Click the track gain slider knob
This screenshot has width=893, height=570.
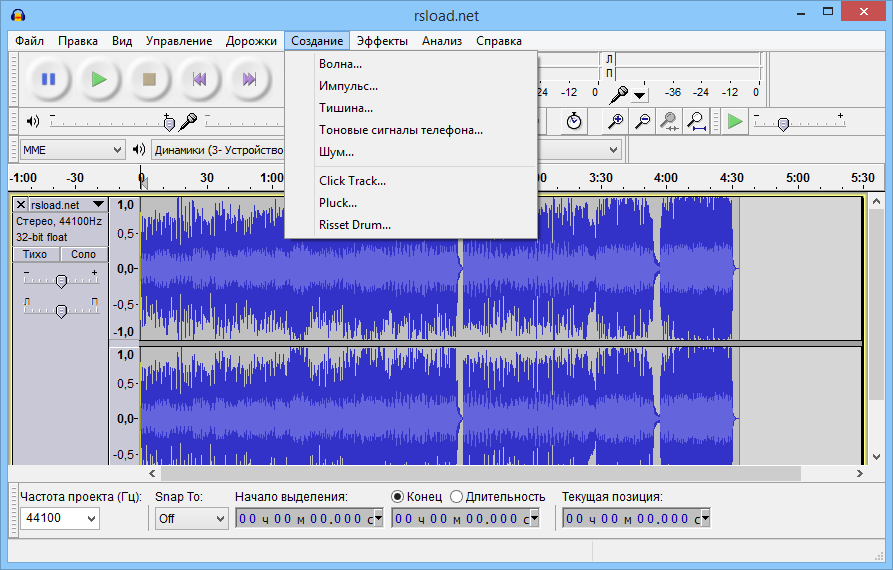pyautogui.click(x=61, y=281)
